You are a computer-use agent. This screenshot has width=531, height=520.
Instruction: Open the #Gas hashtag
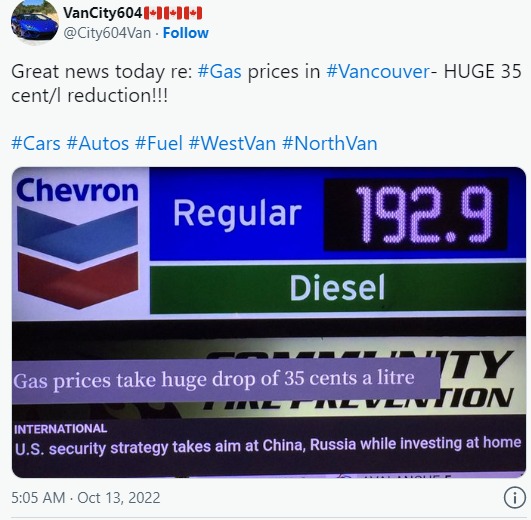(x=219, y=71)
